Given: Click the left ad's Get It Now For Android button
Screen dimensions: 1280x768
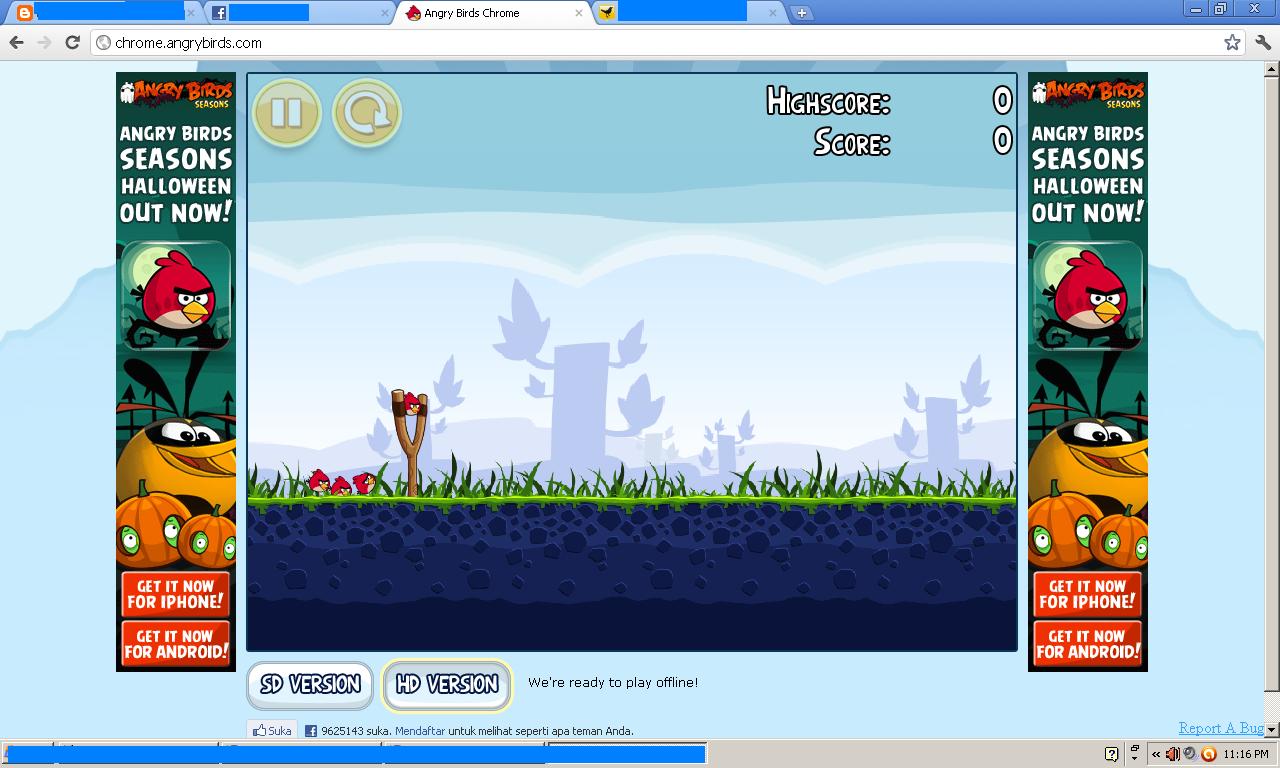Looking at the screenshot, I should pos(176,643).
